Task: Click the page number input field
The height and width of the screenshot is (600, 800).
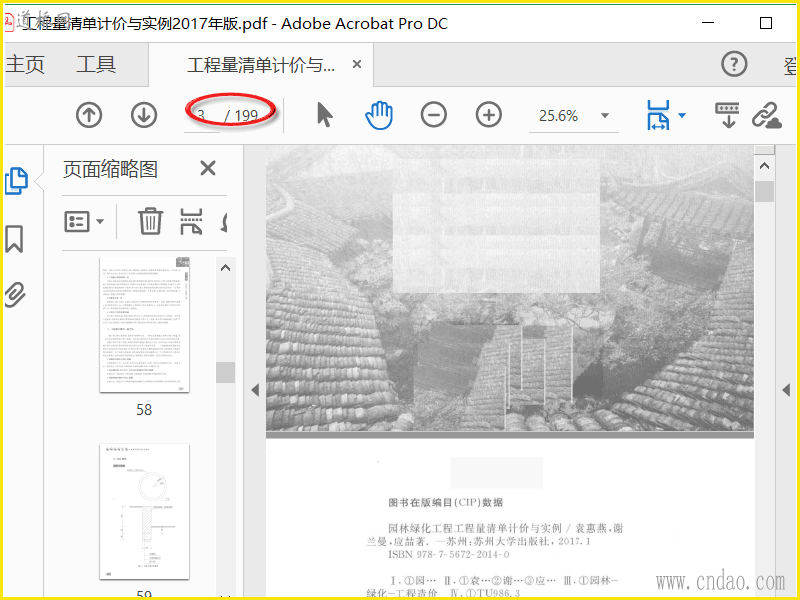Action: point(202,116)
